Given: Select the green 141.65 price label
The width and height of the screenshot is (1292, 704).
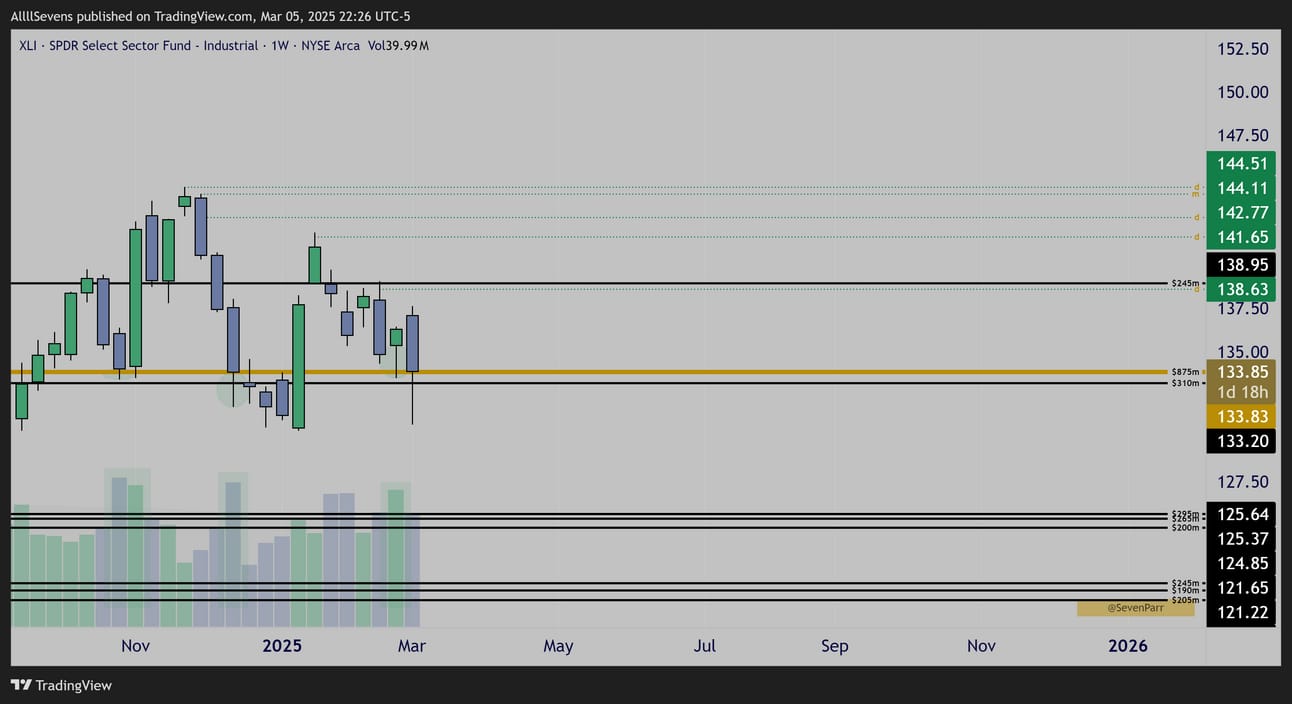Looking at the screenshot, I should point(1241,237).
